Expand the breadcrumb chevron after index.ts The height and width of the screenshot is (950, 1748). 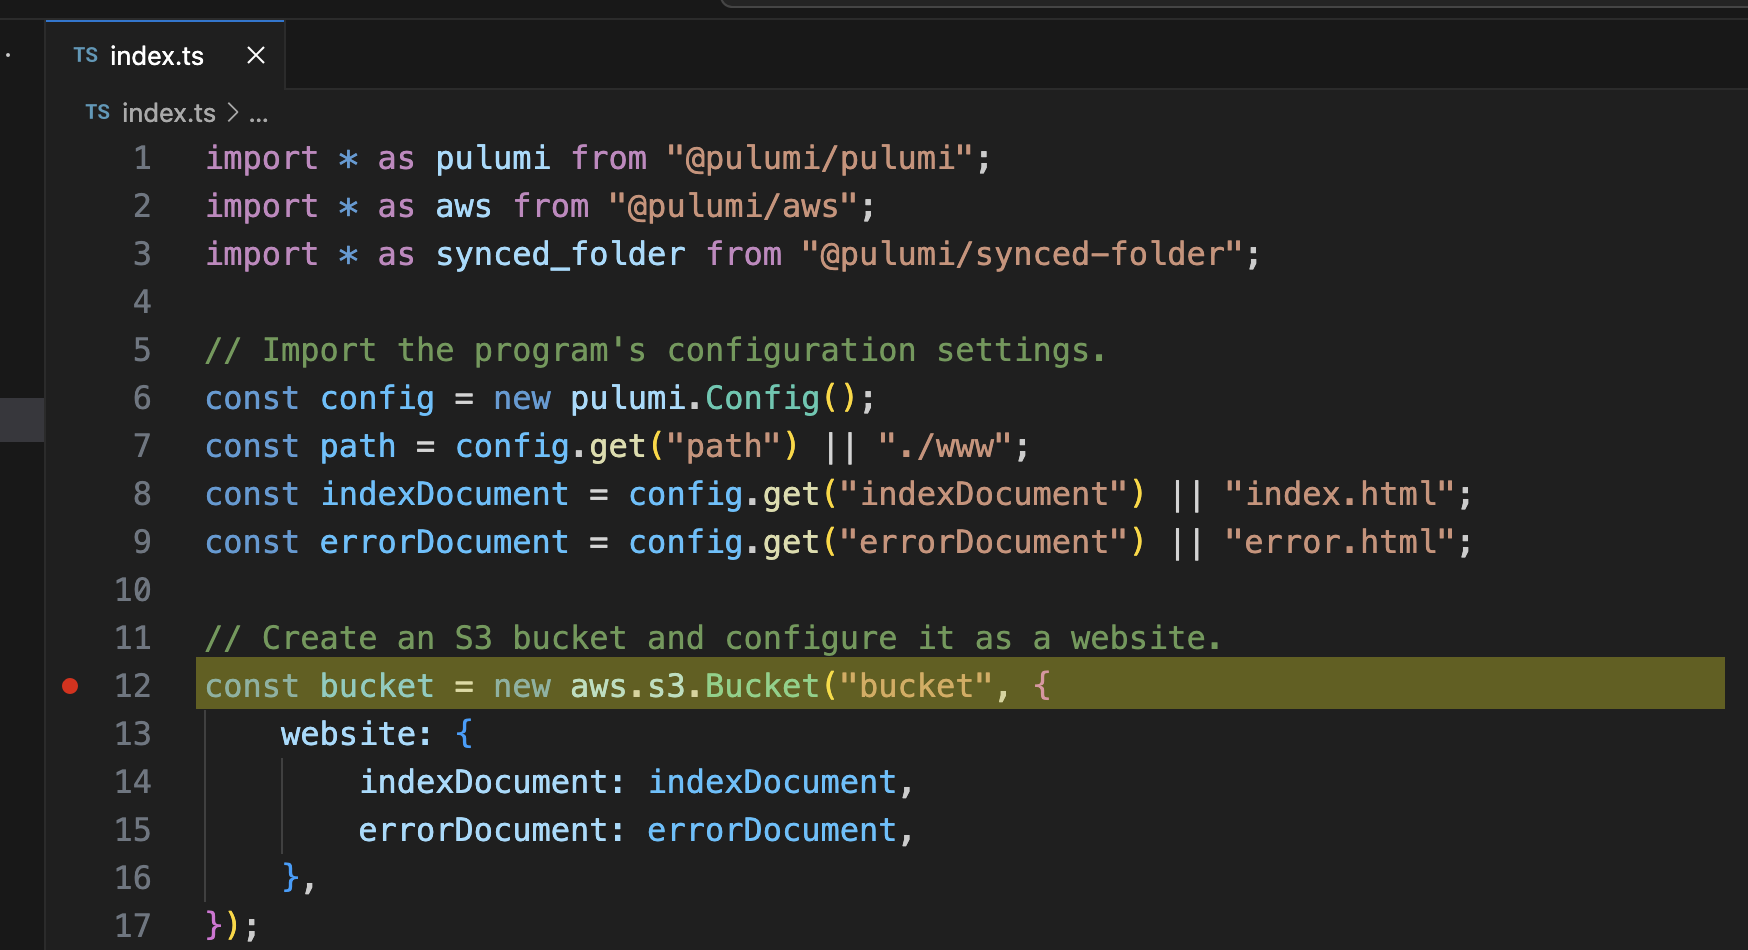[x=233, y=113]
